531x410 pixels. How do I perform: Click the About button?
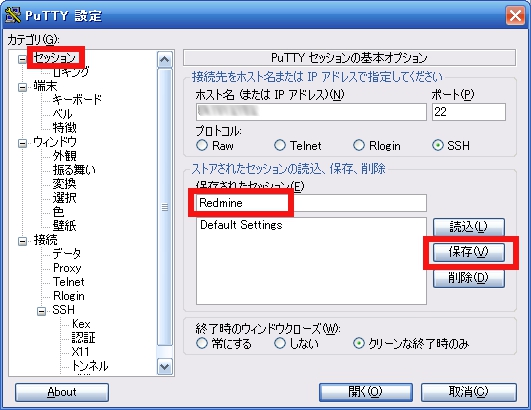(62, 392)
